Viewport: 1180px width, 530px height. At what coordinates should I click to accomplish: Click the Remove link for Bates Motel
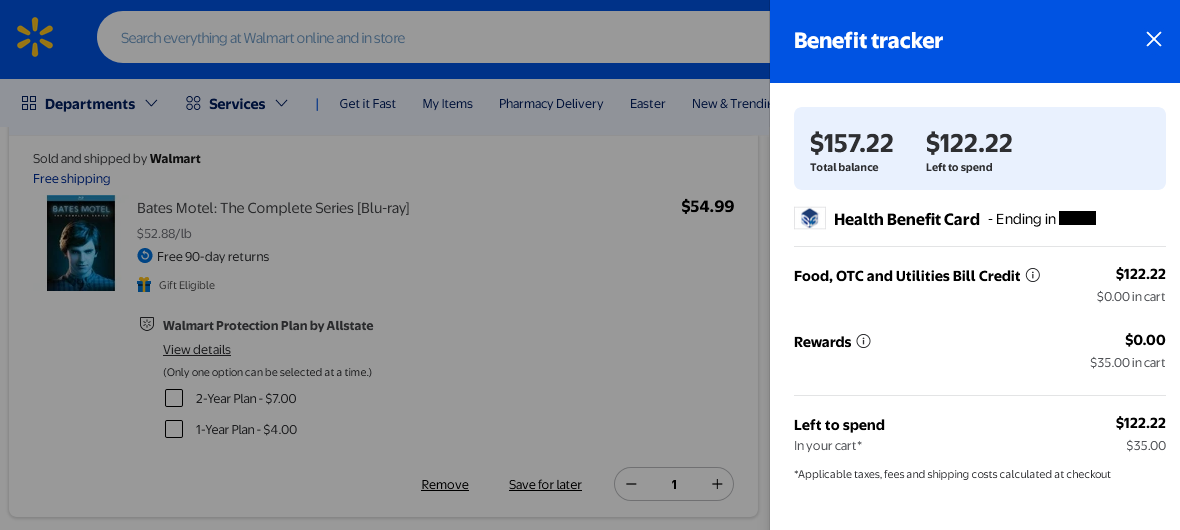click(x=445, y=485)
